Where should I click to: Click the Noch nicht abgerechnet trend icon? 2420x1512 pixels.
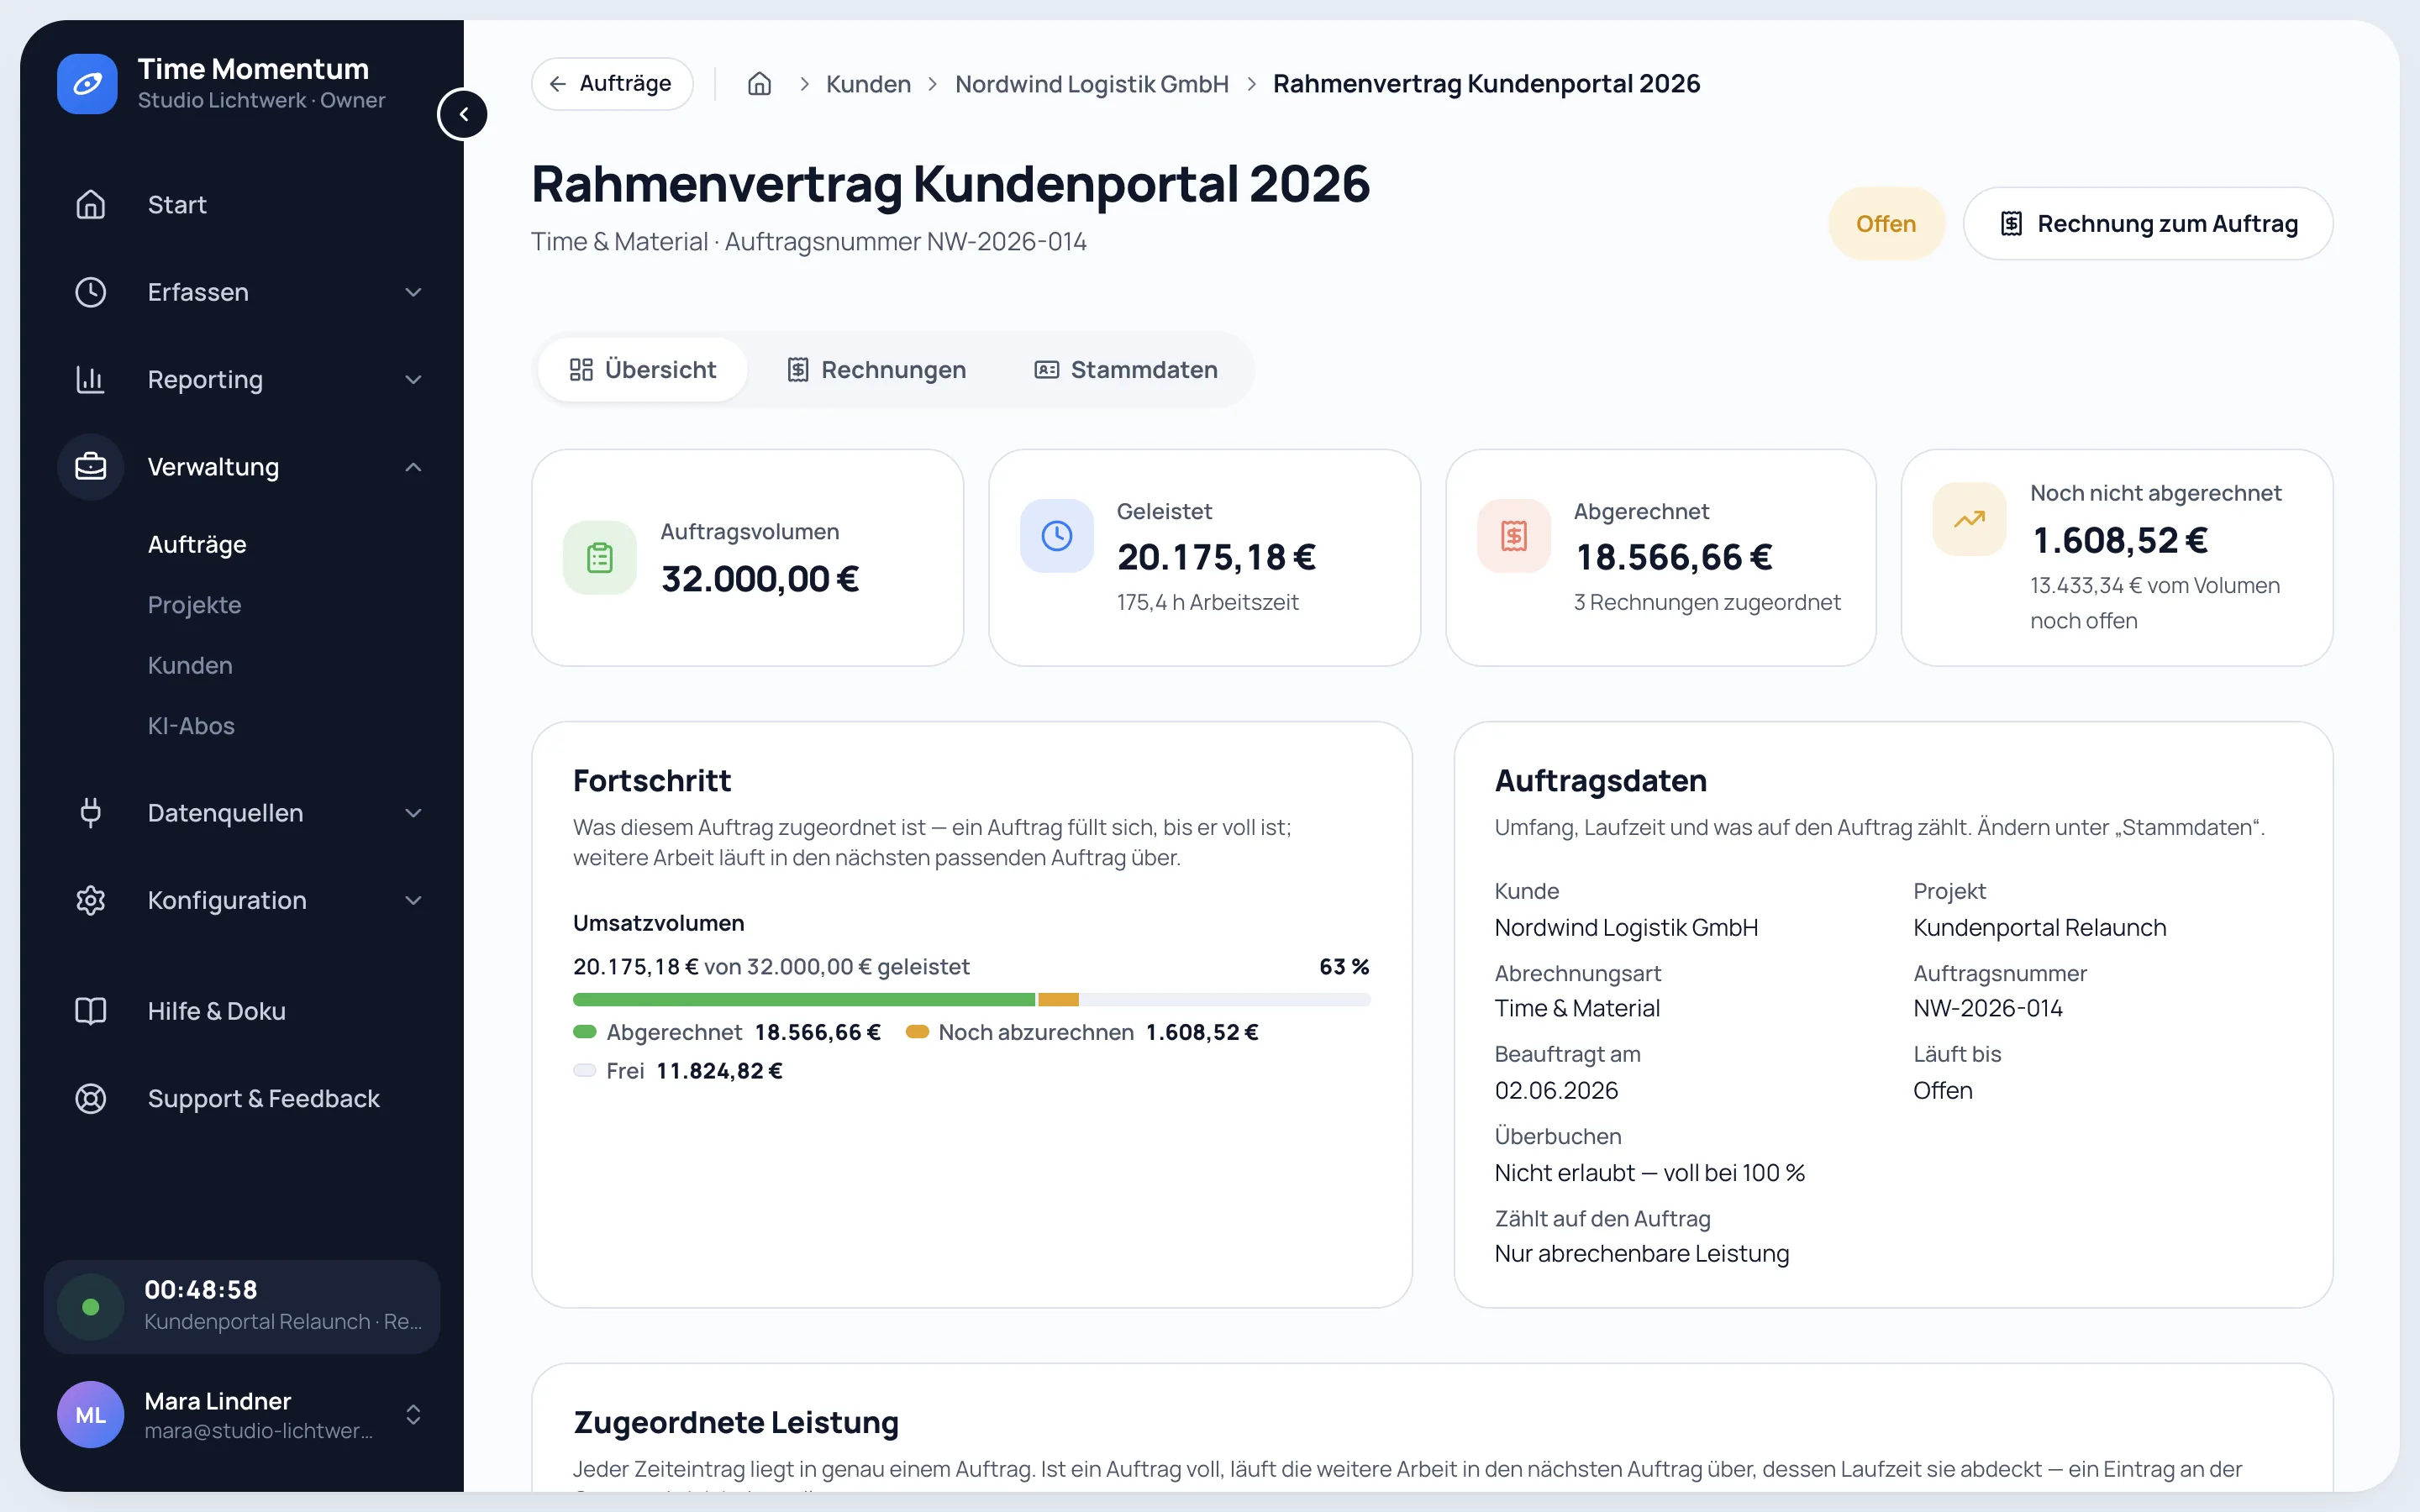[x=1969, y=519]
